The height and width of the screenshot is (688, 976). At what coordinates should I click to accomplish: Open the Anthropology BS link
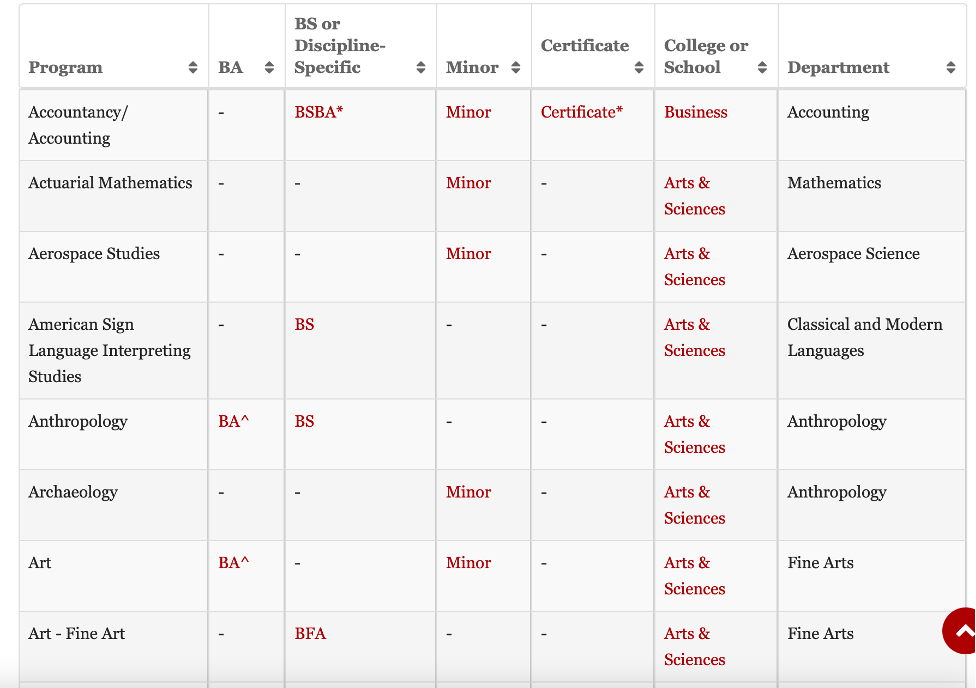(x=304, y=422)
